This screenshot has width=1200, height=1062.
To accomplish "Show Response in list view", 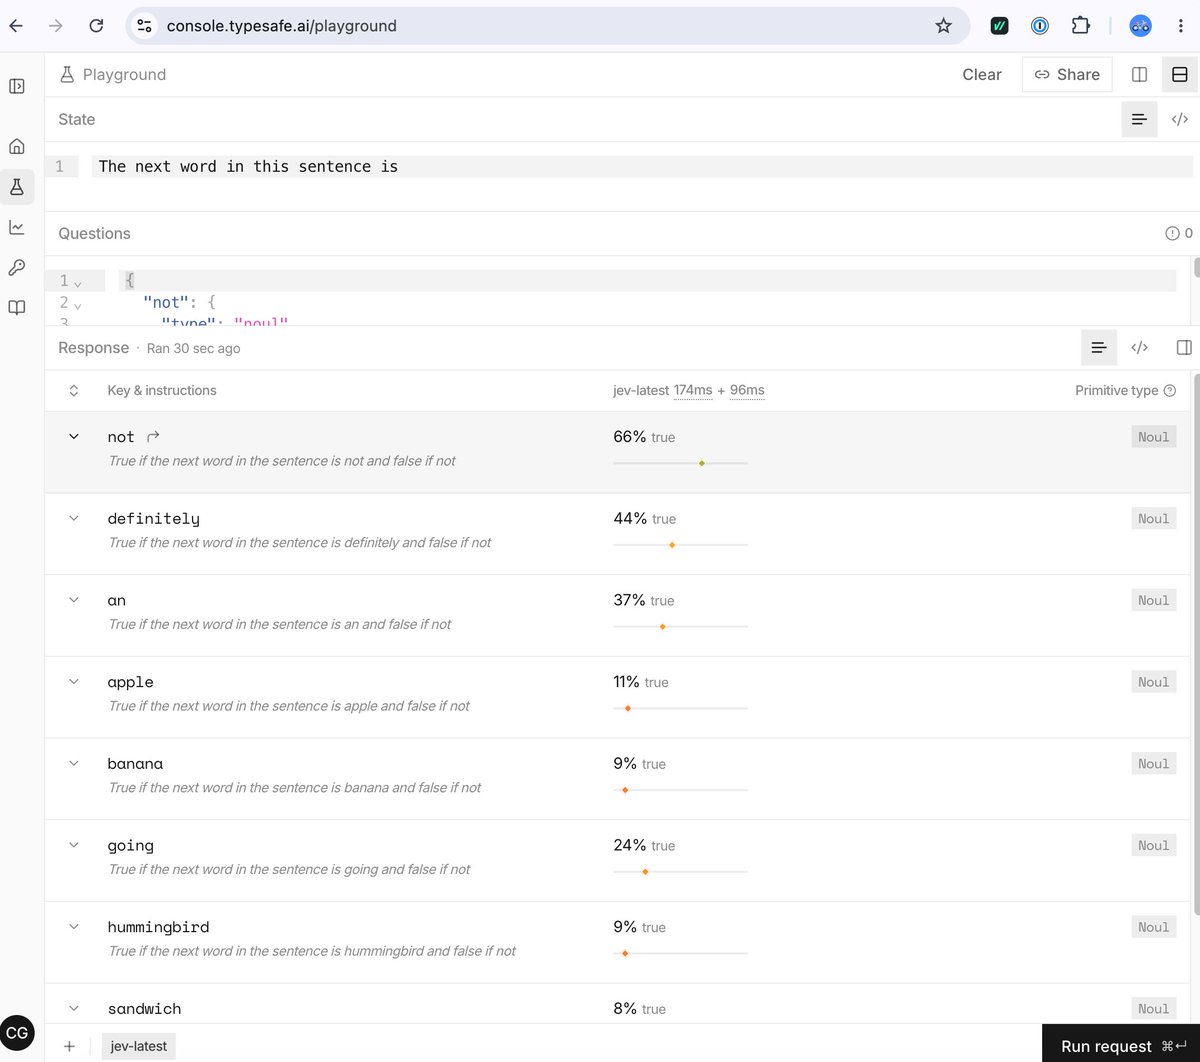I will 1099,348.
